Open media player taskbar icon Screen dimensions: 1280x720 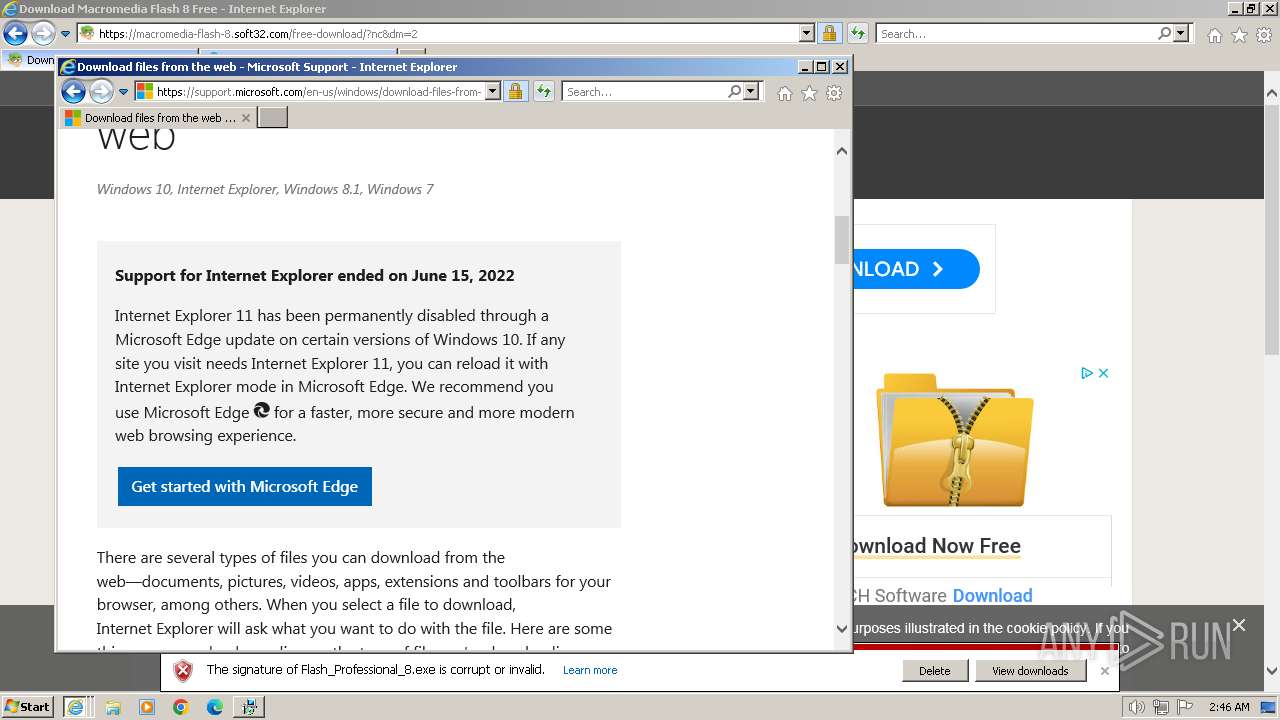(x=147, y=707)
